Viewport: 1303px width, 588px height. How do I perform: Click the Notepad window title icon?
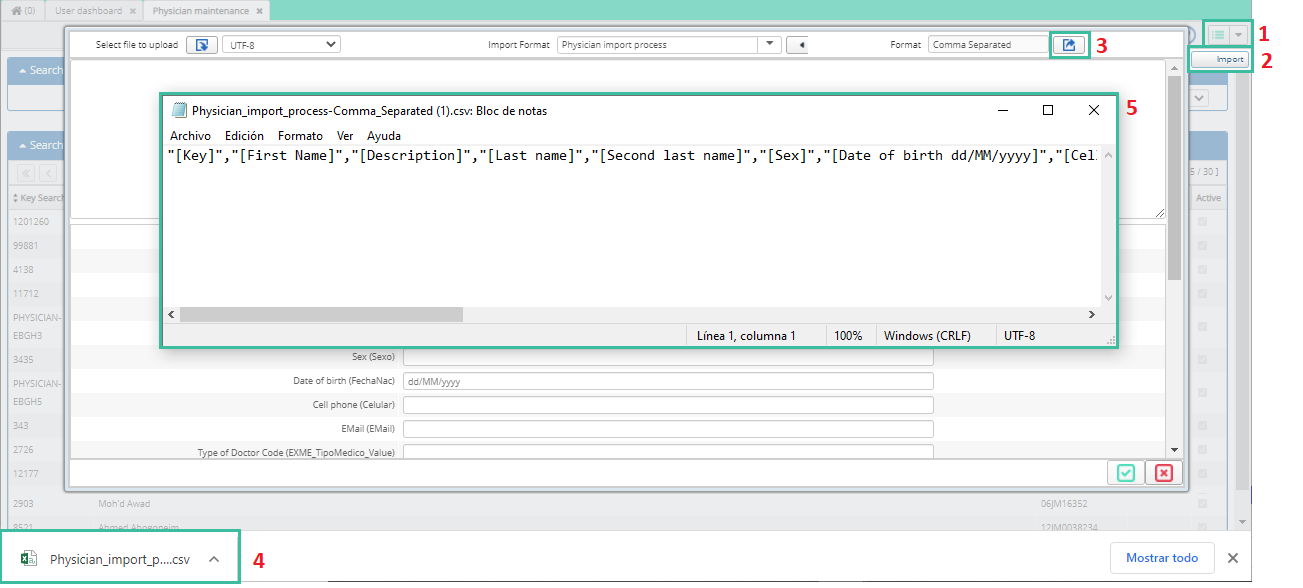point(179,111)
